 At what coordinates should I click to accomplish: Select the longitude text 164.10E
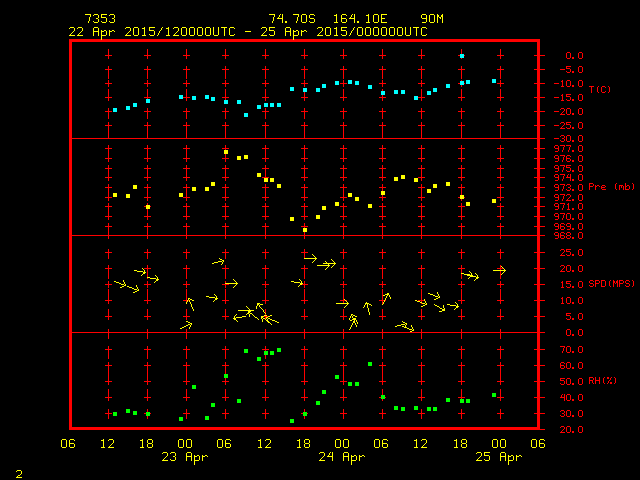pyautogui.click(x=360, y=19)
